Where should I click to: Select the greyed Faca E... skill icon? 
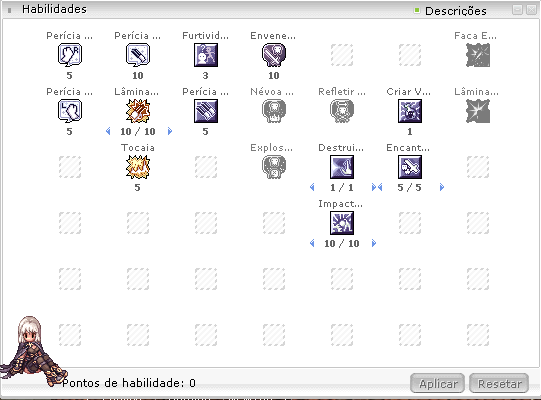478,55
